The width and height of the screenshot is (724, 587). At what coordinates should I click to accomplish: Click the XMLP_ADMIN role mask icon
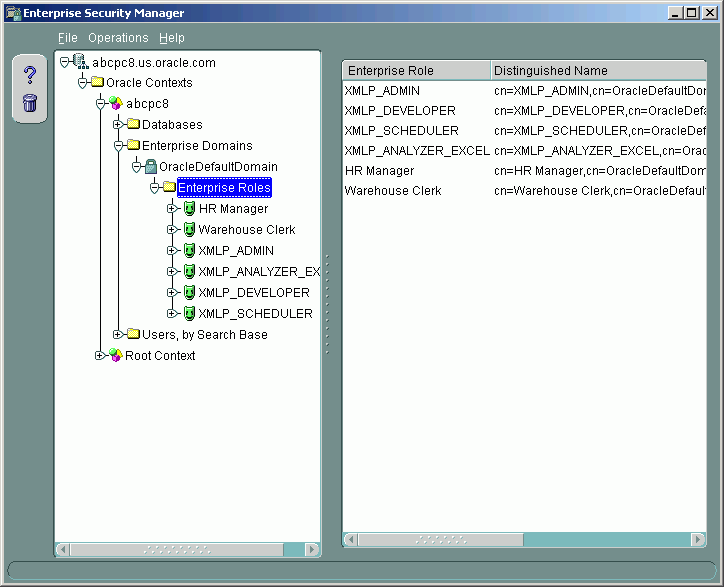[x=189, y=250]
